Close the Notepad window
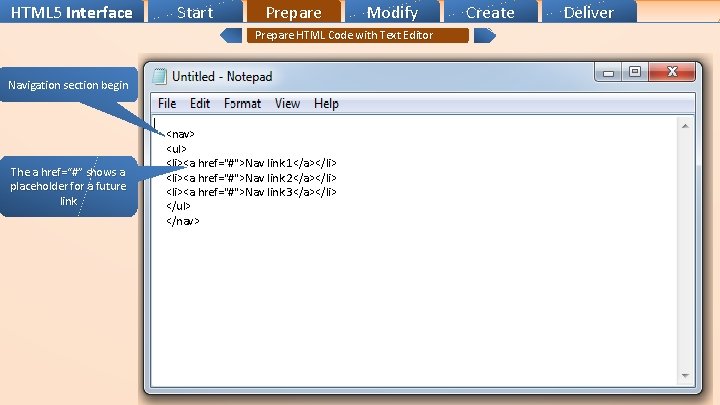Viewport: 720px width, 405px height. coord(672,72)
